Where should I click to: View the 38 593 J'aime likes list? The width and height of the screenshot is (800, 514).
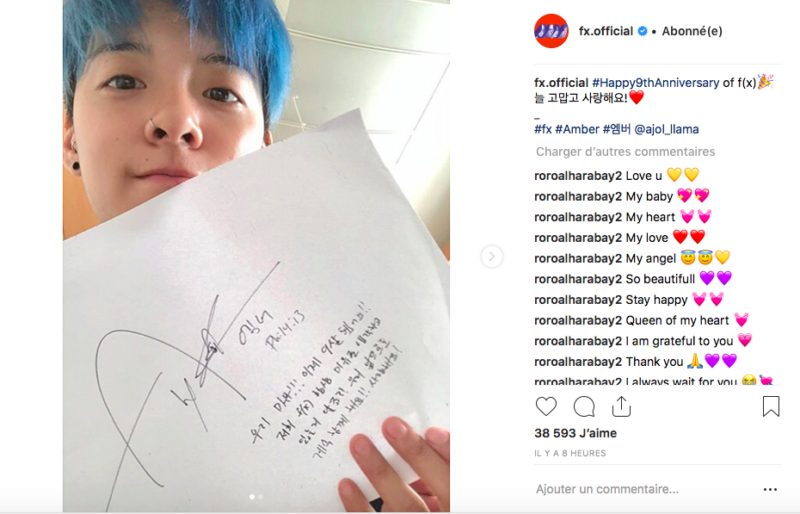[576, 433]
